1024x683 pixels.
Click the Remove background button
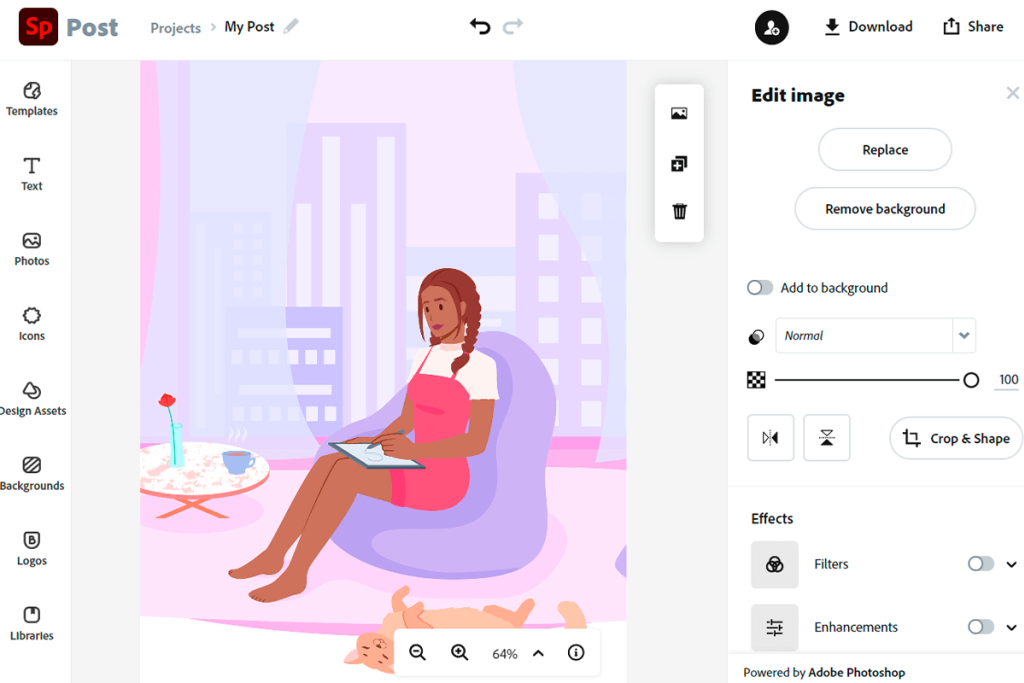(884, 209)
